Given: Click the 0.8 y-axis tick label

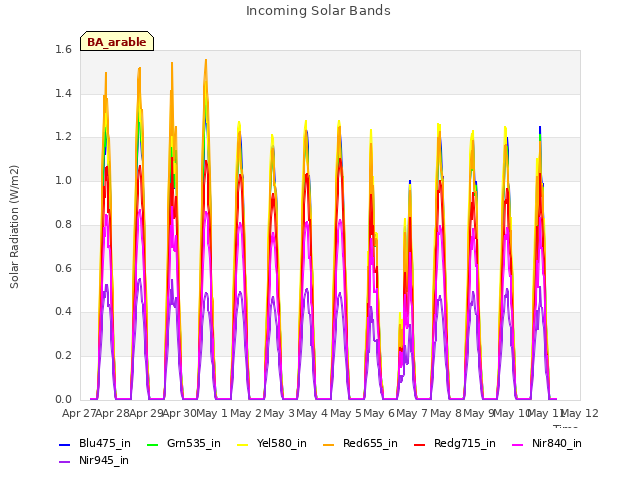Looking at the screenshot, I should click(63, 224).
